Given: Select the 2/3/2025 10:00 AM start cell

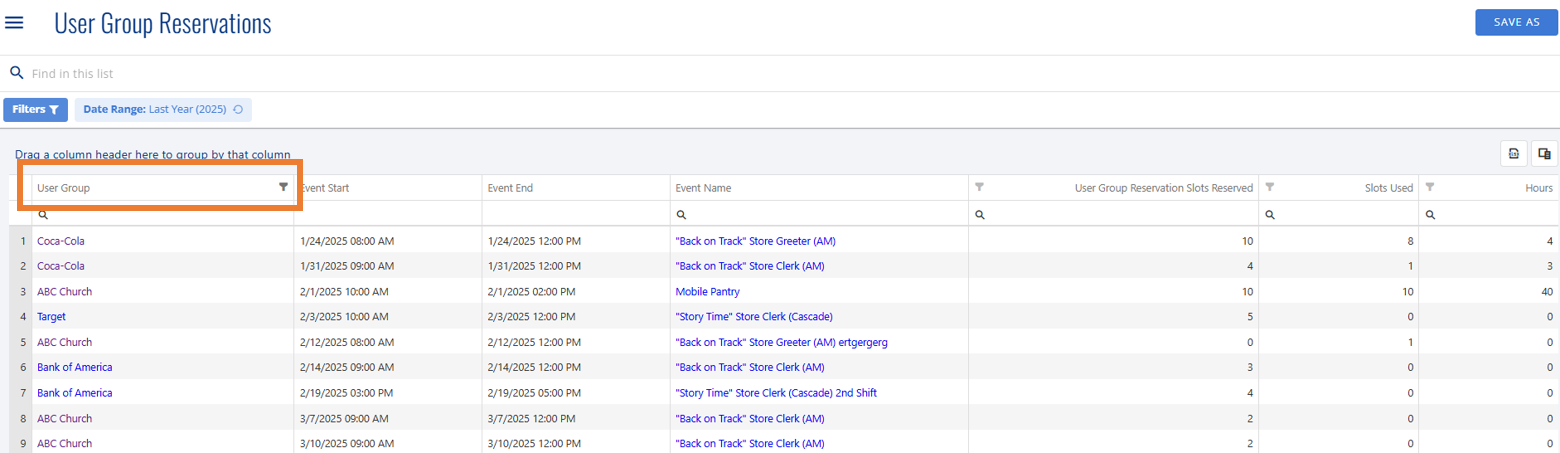Looking at the screenshot, I should (388, 317).
